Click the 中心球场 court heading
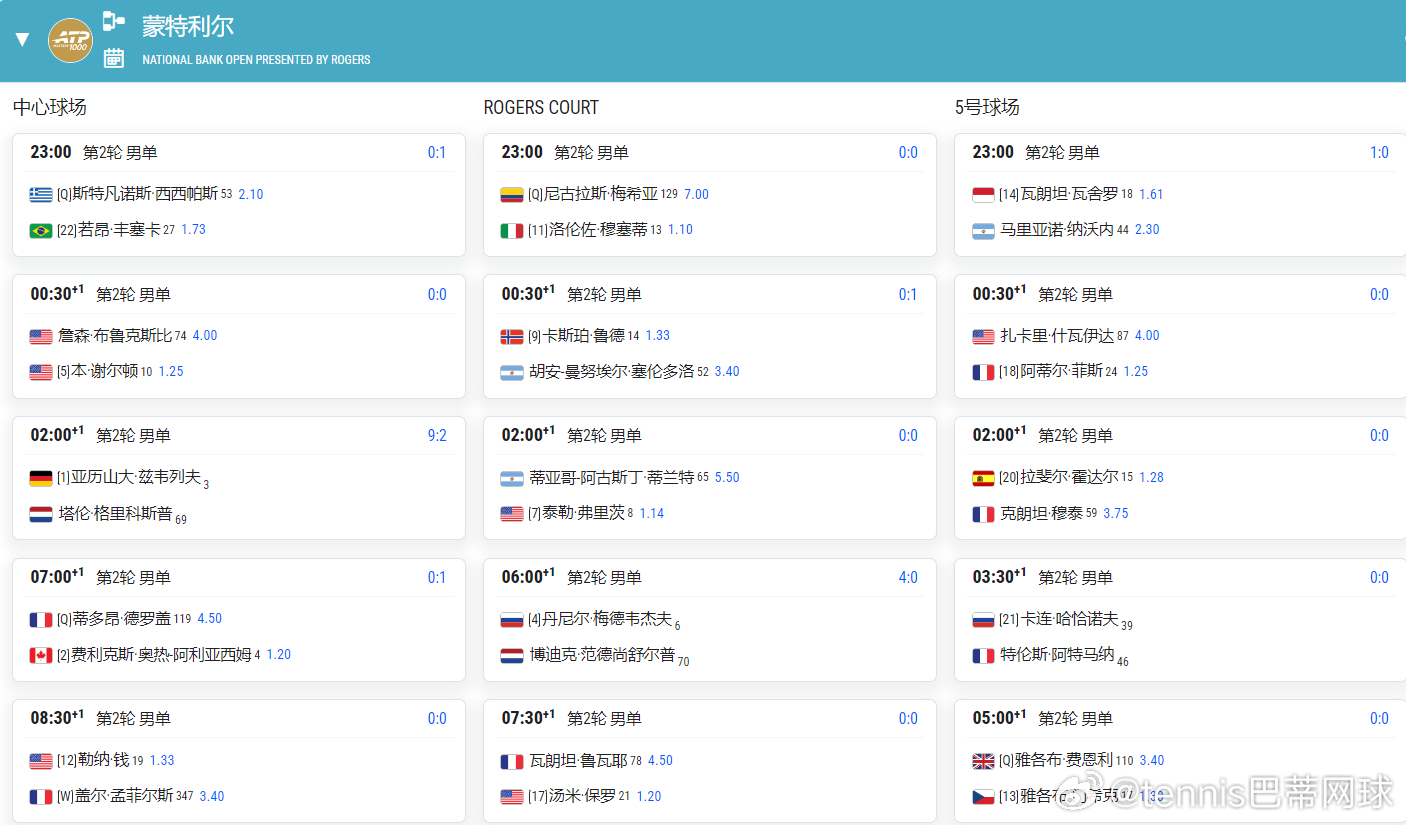Screen dimensions: 1406x825 point(50,107)
